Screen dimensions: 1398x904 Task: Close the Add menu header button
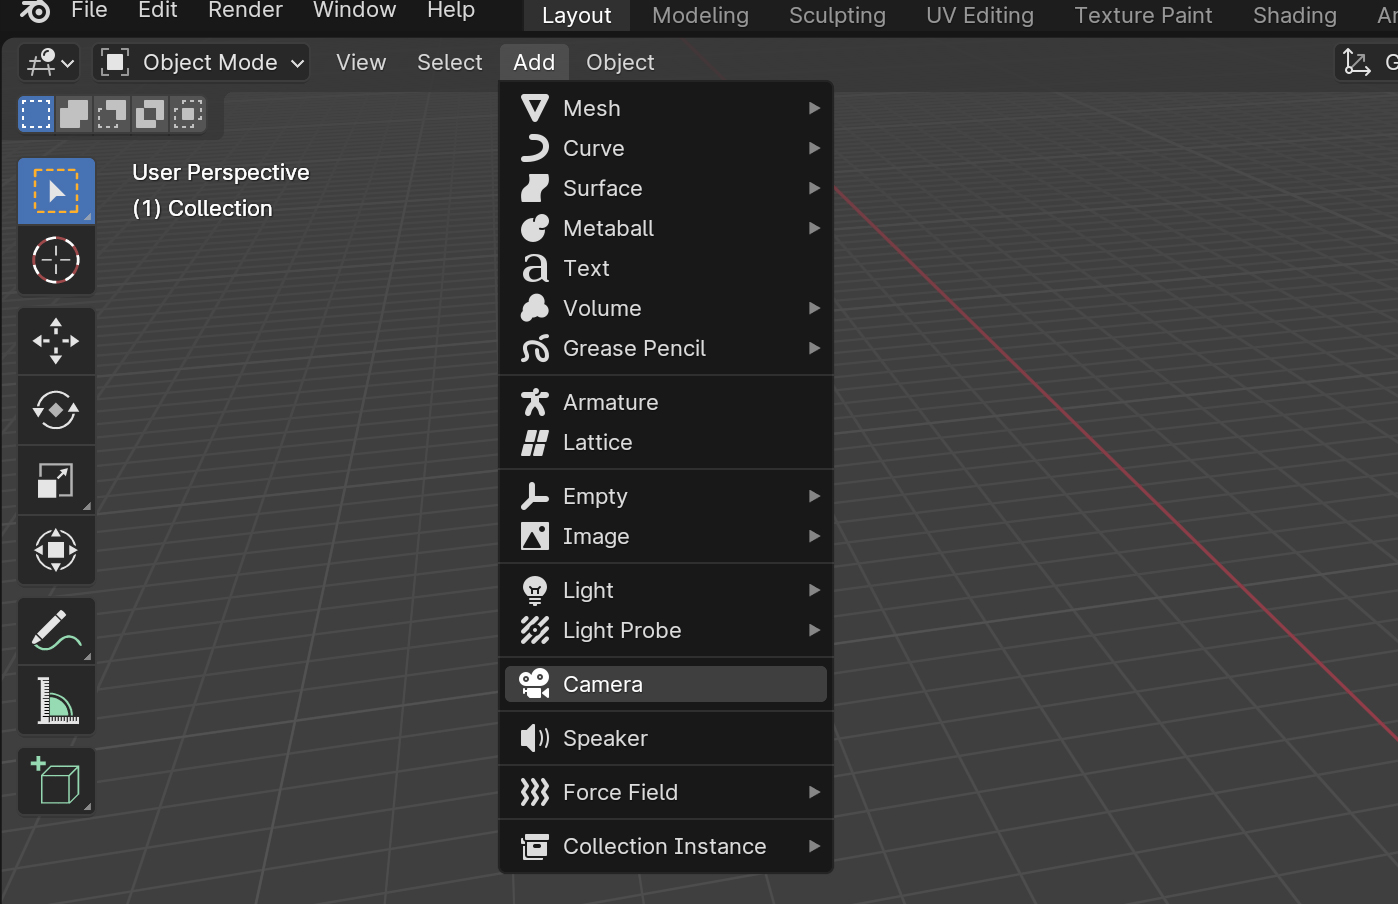tap(534, 63)
